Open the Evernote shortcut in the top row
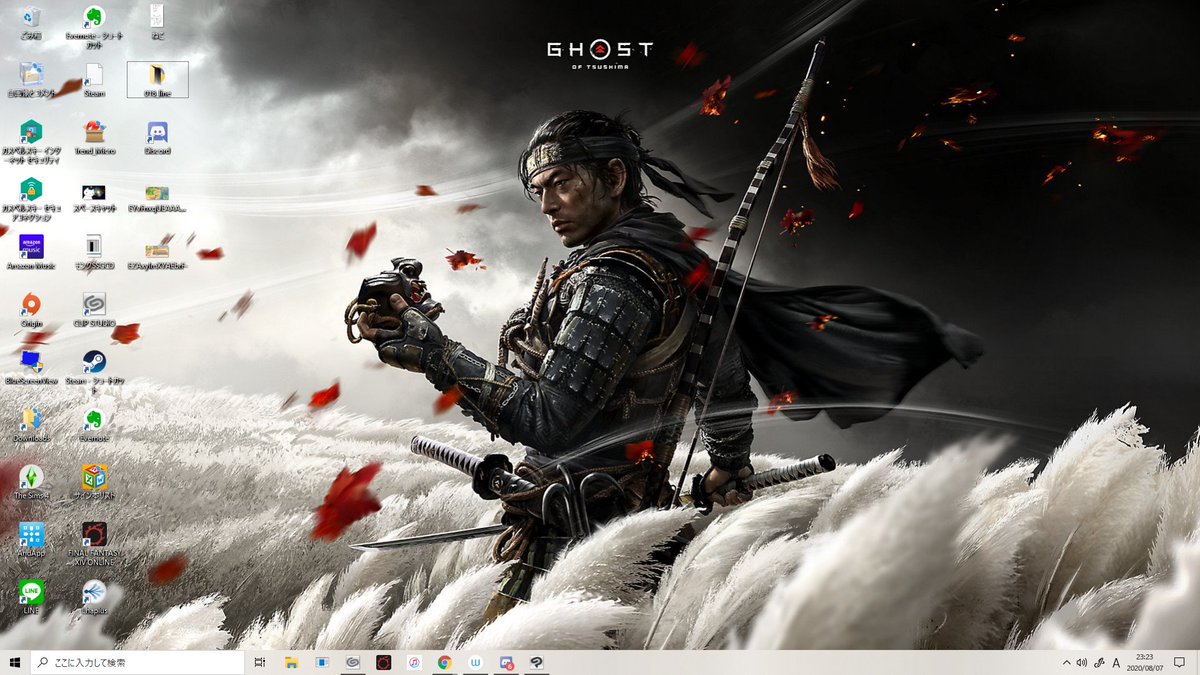The image size is (1200, 675). (93, 27)
